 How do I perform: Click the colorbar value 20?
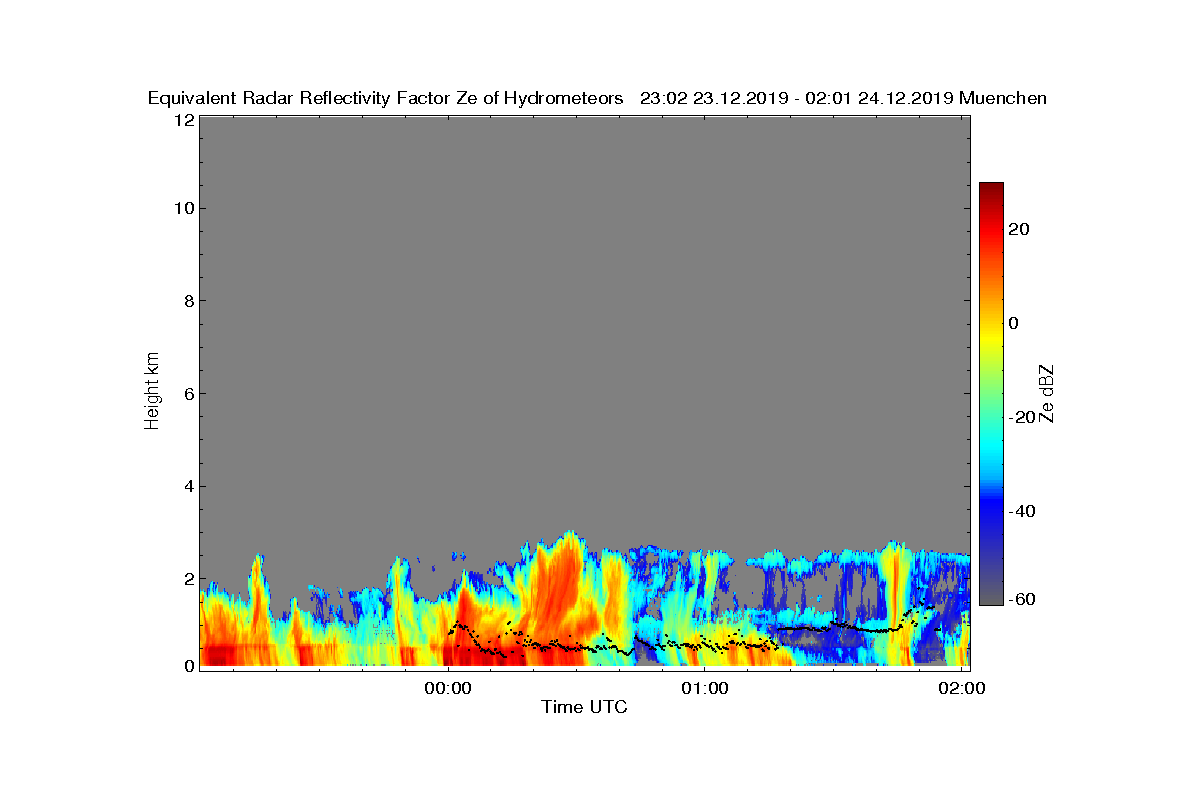(1020, 229)
